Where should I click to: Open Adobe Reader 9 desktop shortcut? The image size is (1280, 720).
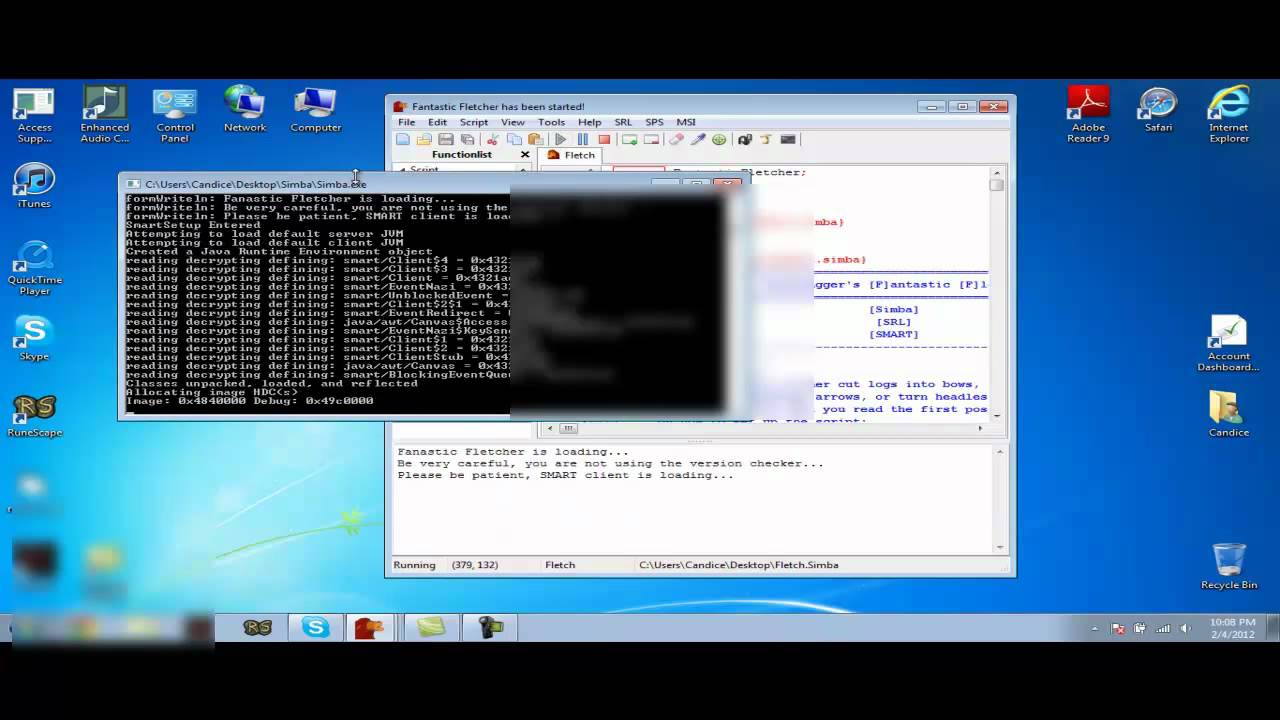[1088, 116]
